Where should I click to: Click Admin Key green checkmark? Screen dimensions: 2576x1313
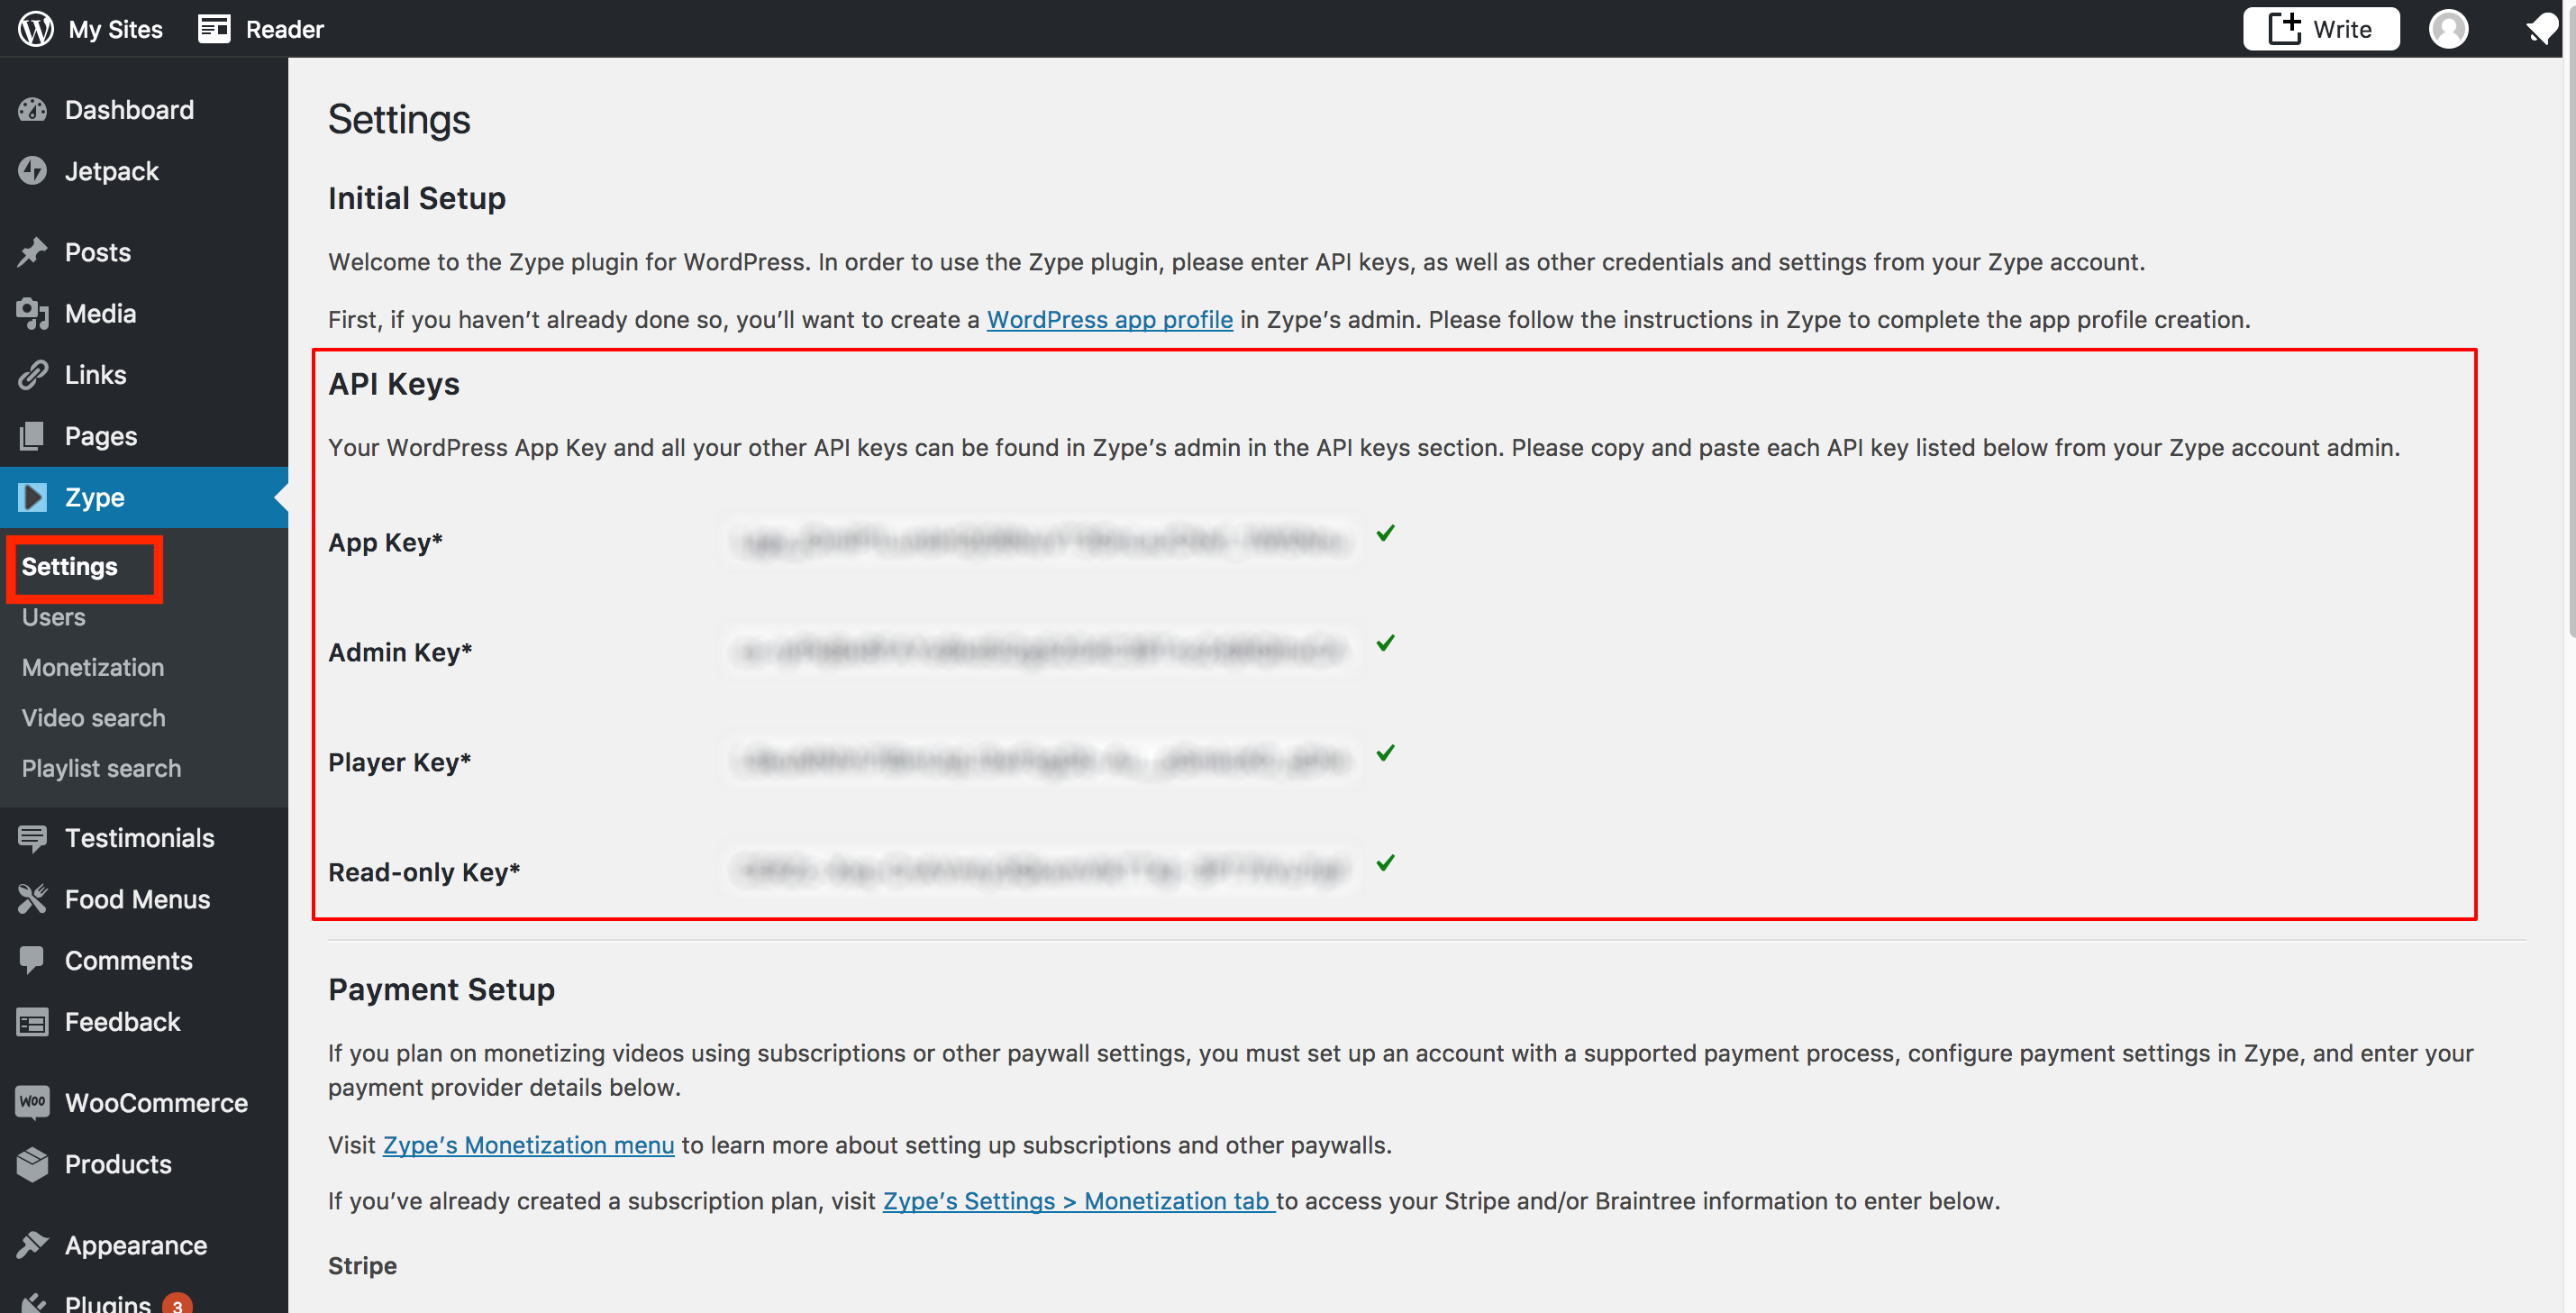[1385, 643]
